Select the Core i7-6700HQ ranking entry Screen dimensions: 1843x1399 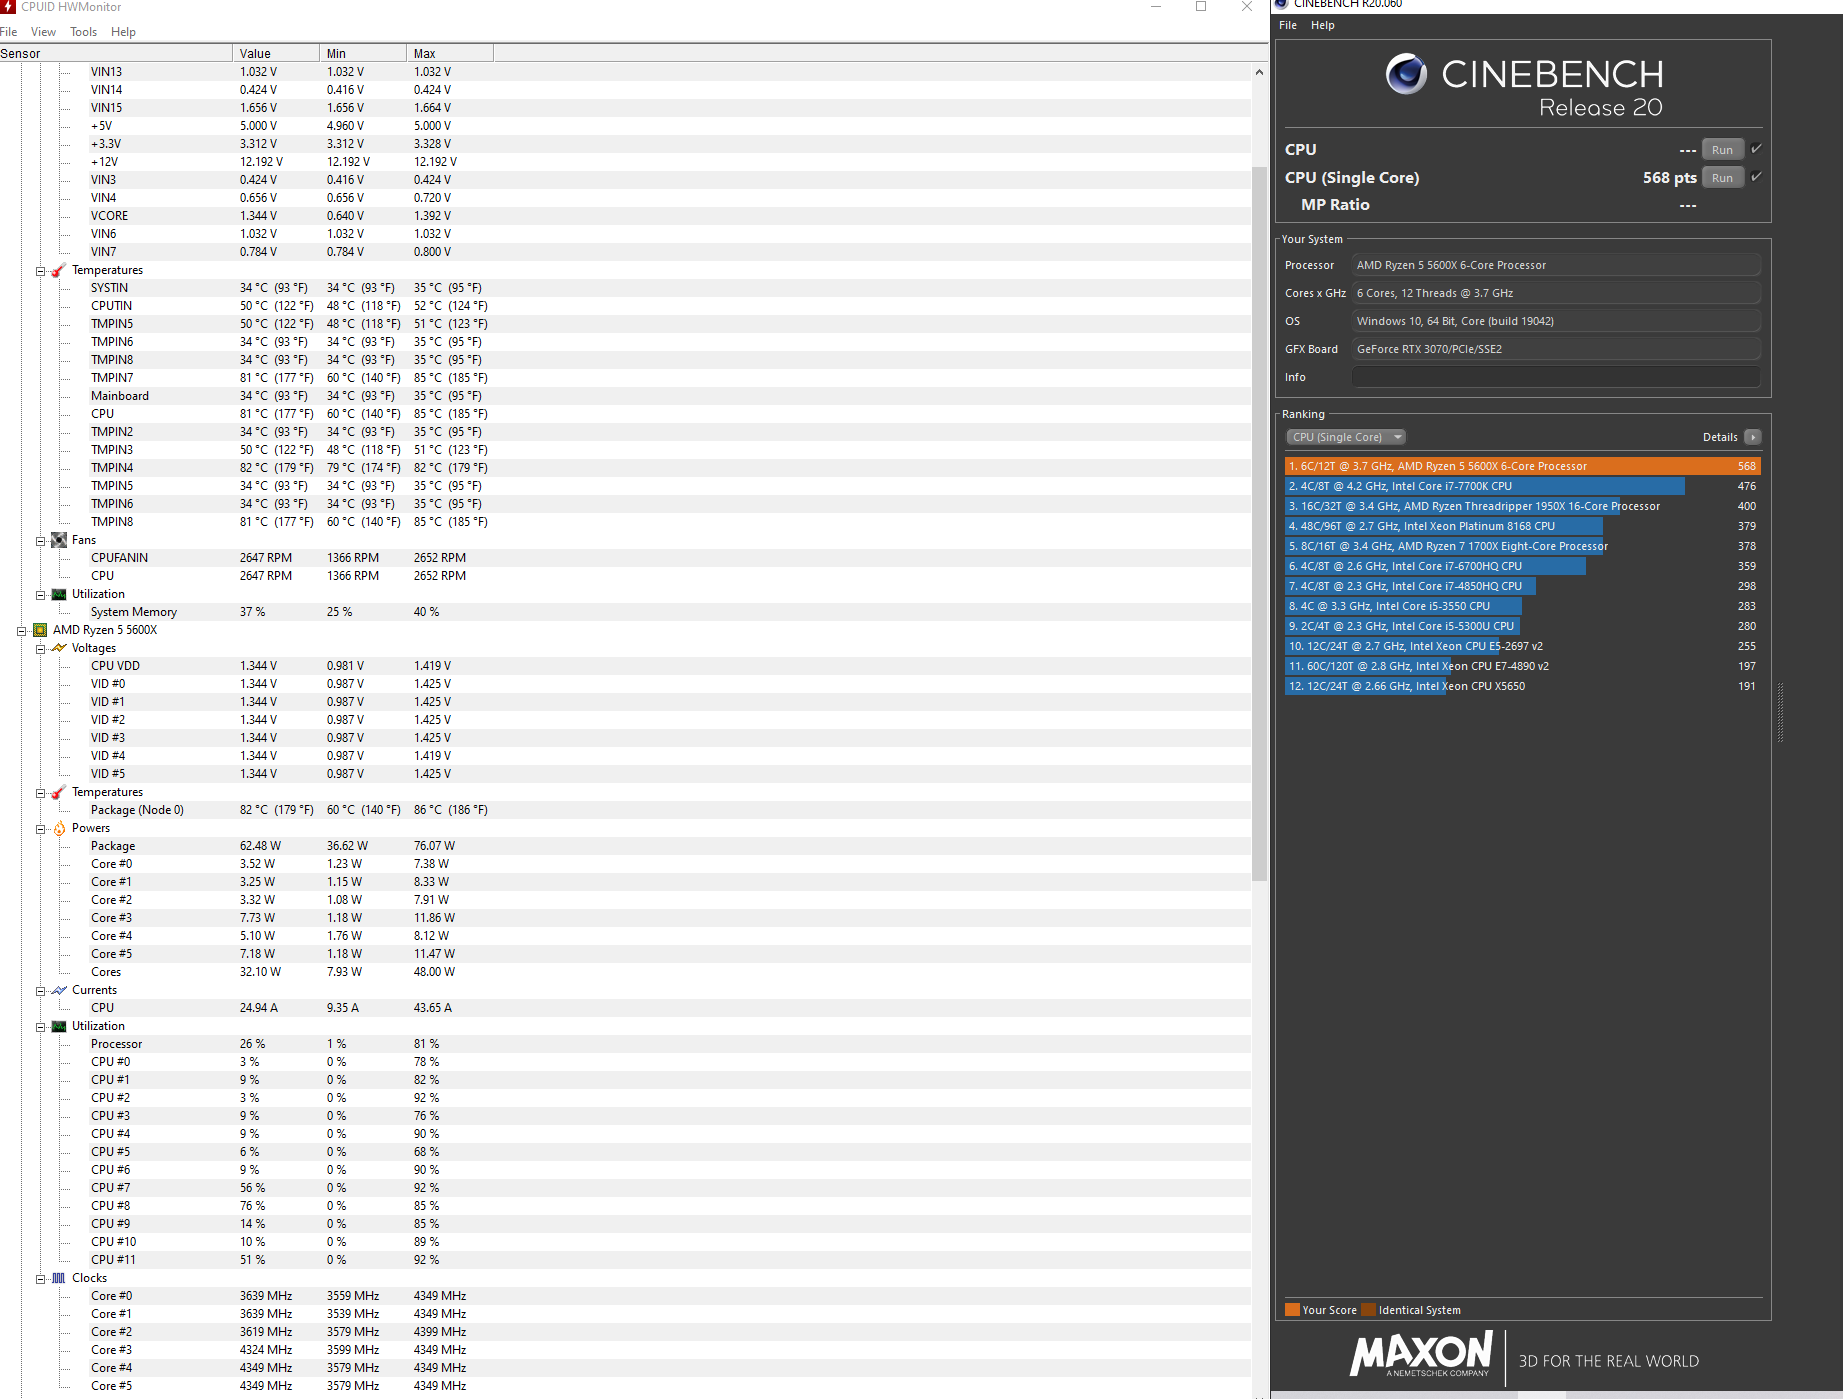(x=1522, y=566)
